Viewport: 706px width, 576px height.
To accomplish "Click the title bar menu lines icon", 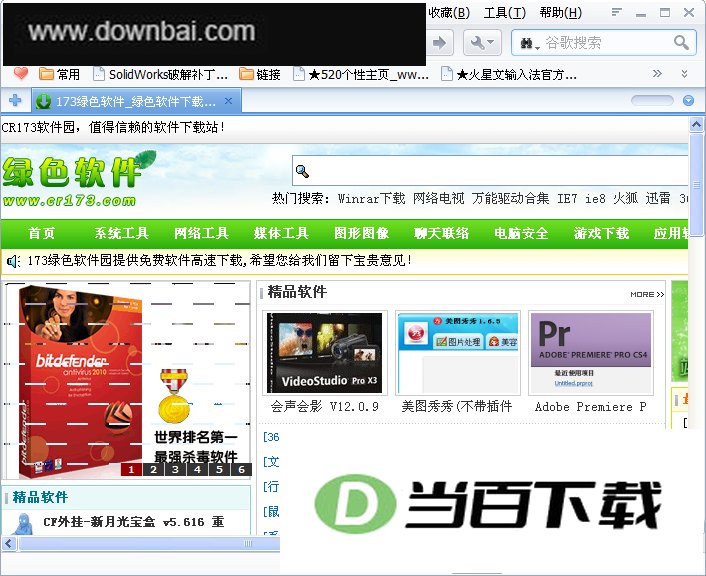I will [616, 12].
